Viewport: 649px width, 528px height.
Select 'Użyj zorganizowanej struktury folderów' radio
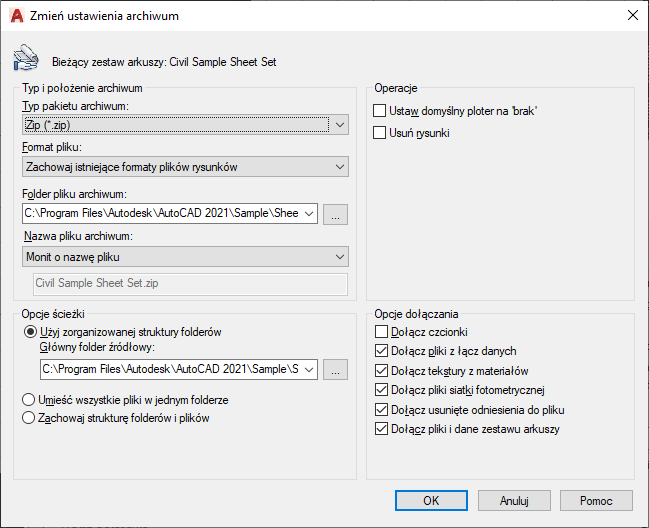29,332
